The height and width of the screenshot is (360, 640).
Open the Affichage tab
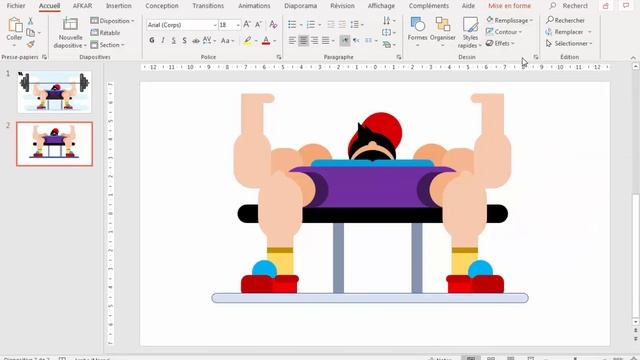(381, 6)
